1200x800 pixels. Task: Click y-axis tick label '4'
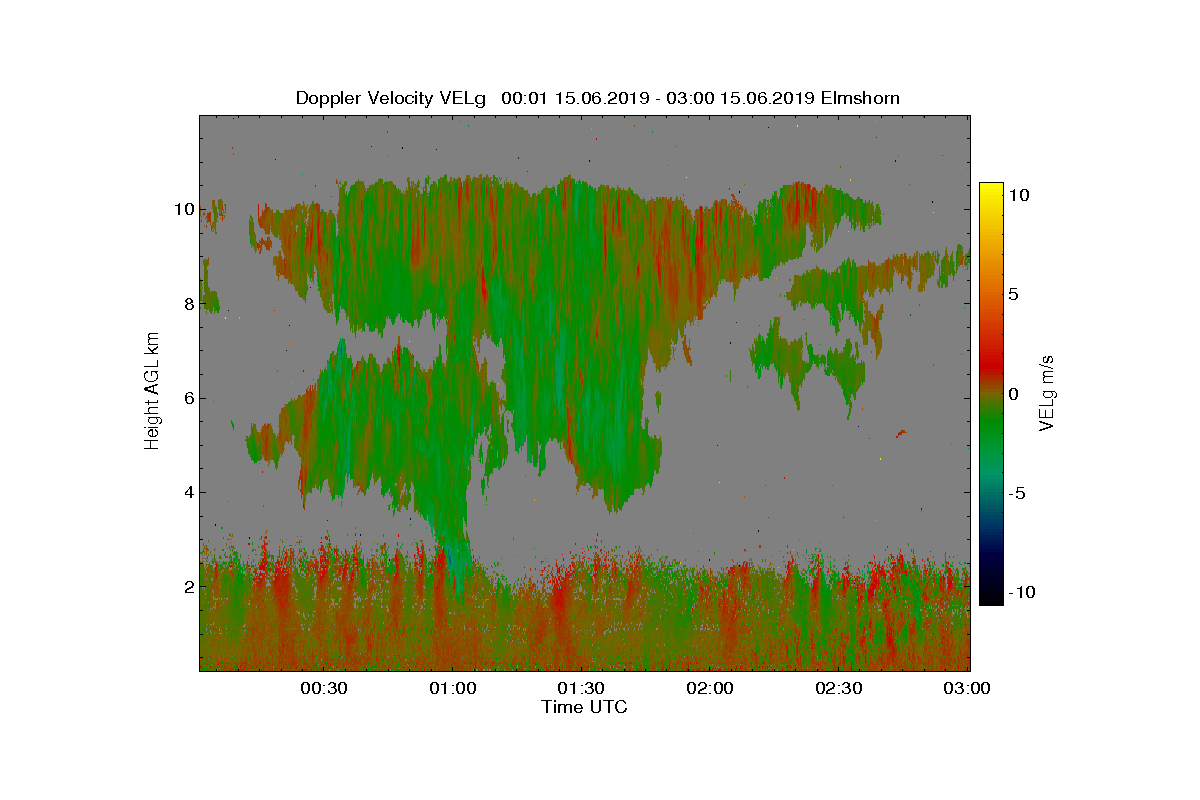coord(187,492)
